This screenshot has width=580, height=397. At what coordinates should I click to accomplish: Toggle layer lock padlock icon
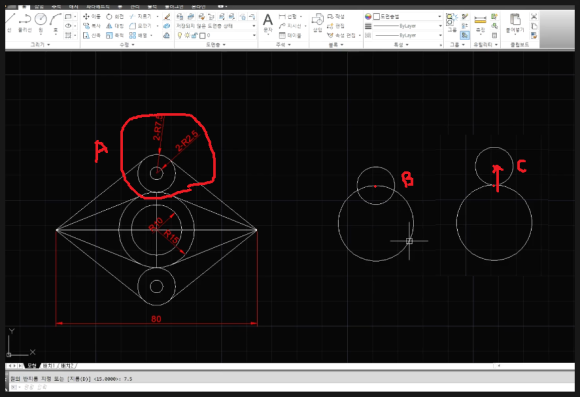point(194,36)
